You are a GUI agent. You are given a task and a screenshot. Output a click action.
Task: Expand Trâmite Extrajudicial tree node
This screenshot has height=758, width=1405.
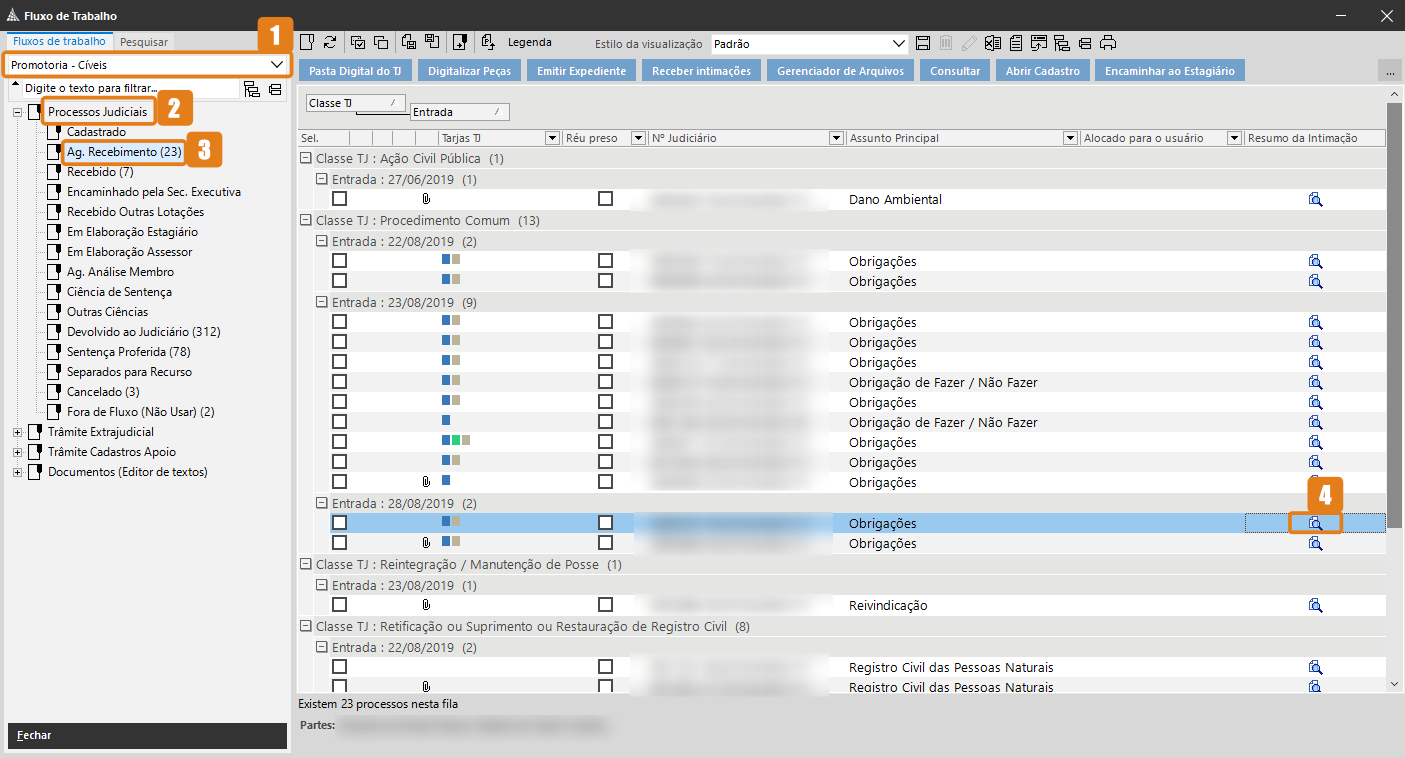tap(17, 432)
